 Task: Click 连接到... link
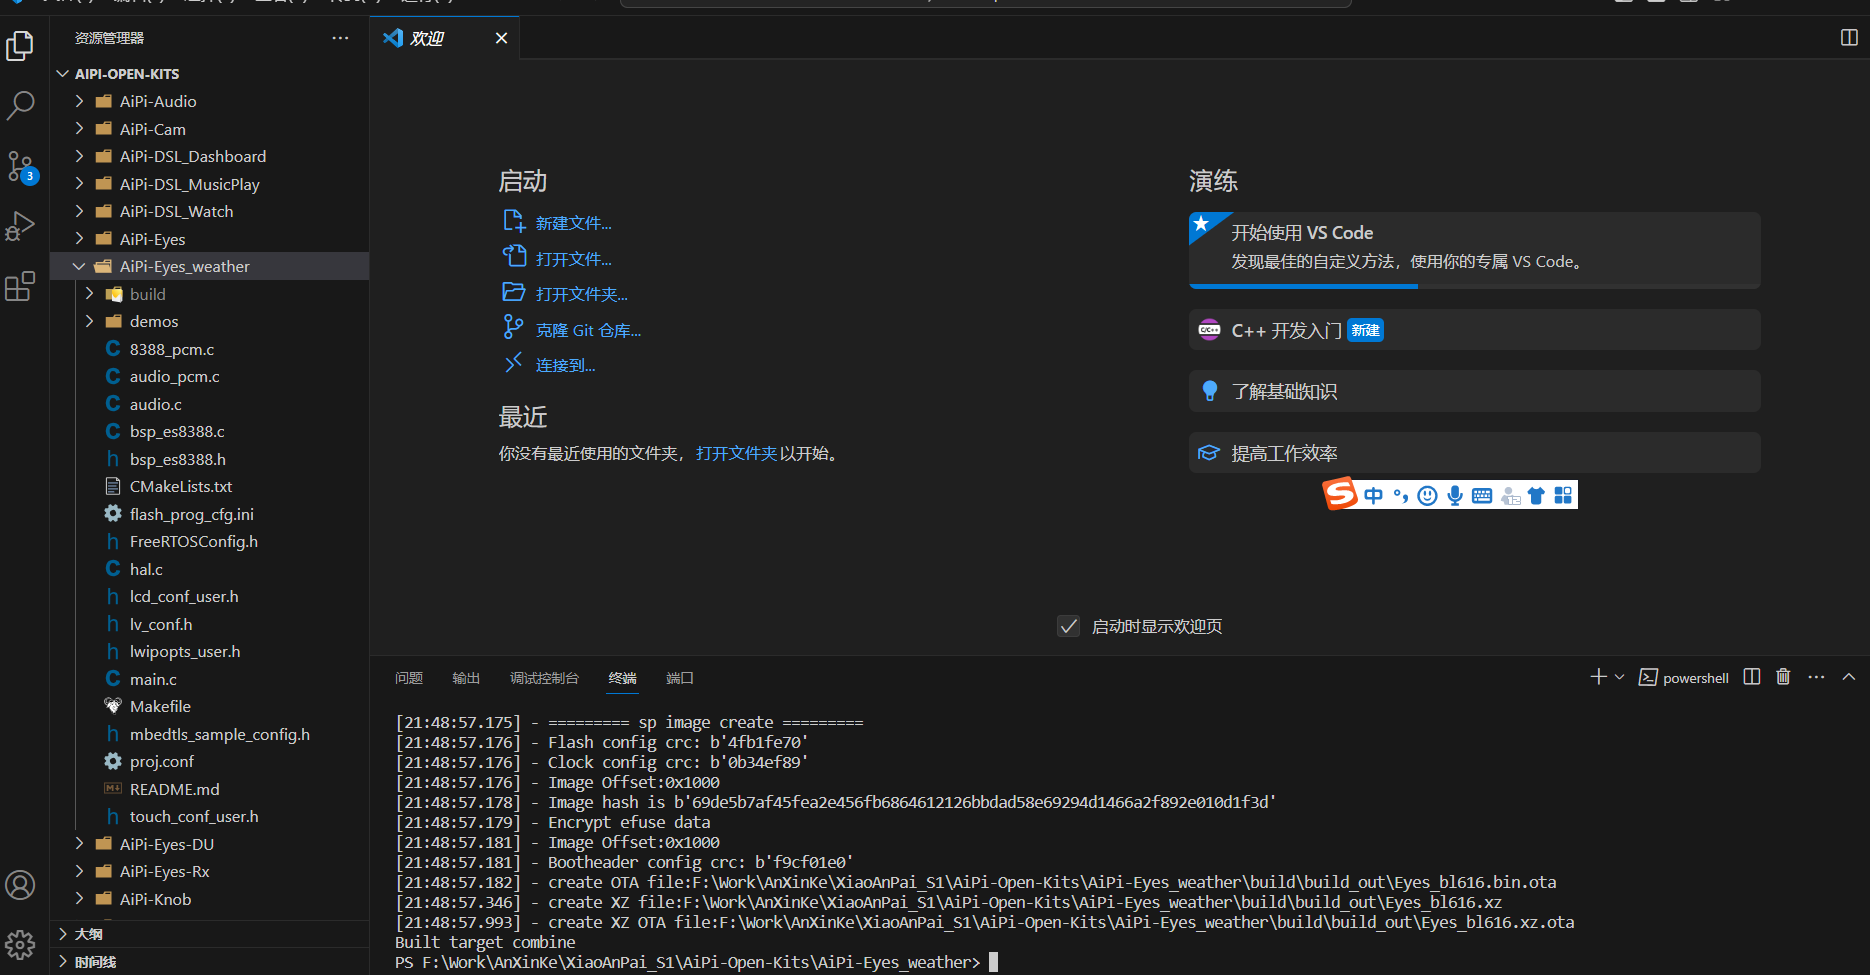(x=565, y=365)
